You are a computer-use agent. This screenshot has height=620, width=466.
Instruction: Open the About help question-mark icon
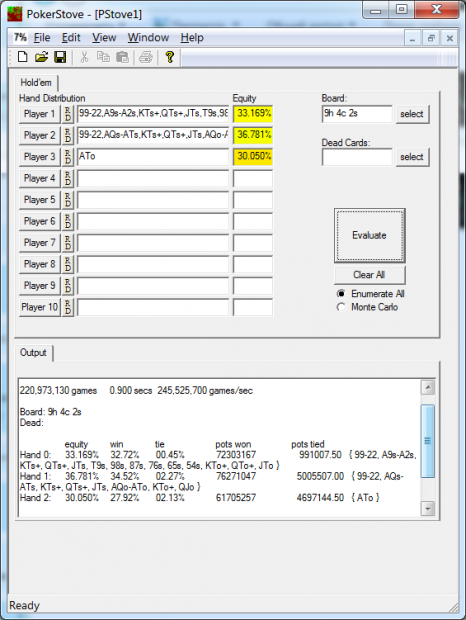pos(170,57)
